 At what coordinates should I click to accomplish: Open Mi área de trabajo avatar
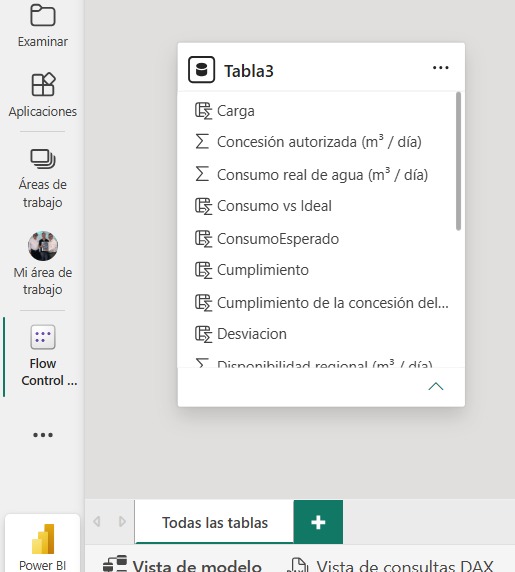click(43, 246)
